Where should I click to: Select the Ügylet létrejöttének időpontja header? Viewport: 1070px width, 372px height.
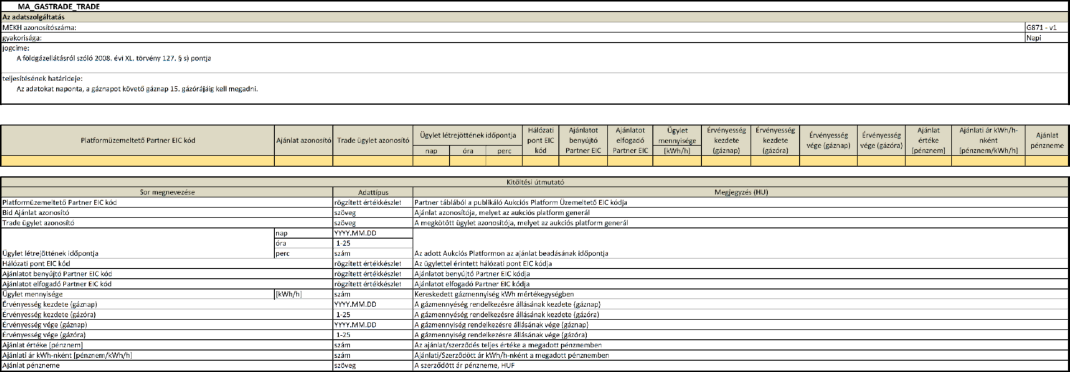[467, 135]
